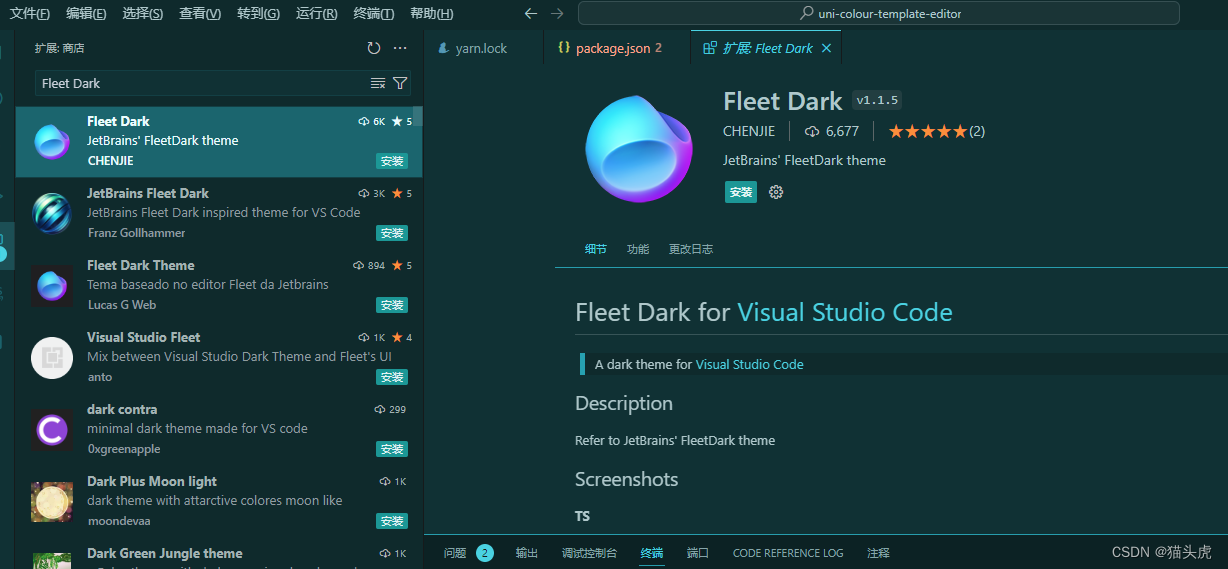This screenshot has width=1228, height=569.
Task: Install the Fleet Dark Theme by Lucas G Web
Action: tap(392, 305)
